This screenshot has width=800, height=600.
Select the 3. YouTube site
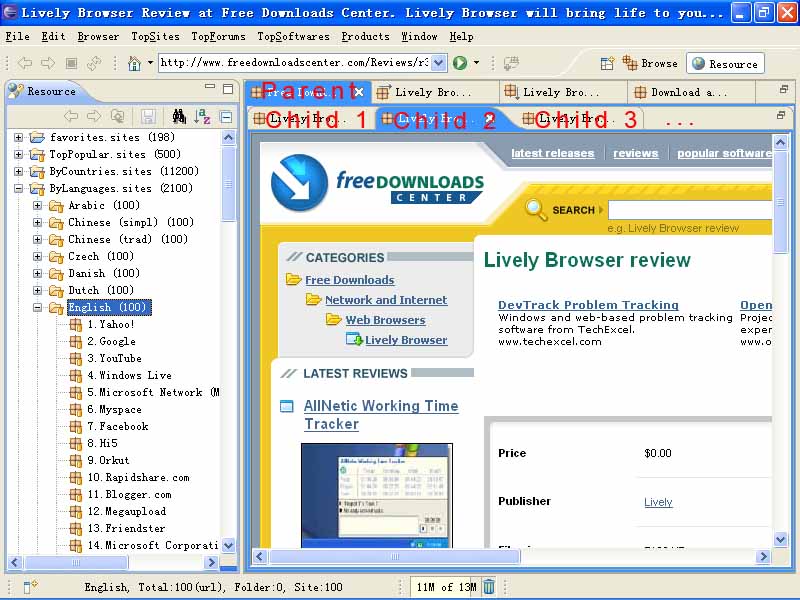[114, 358]
